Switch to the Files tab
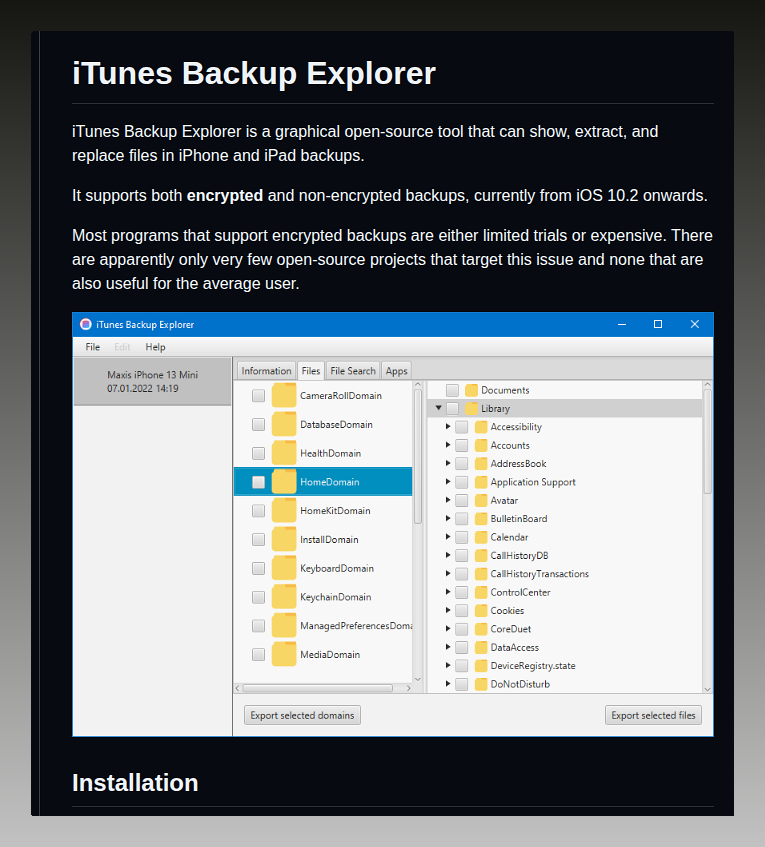This screenshot has height=847, width=765. tap(311, 371)
